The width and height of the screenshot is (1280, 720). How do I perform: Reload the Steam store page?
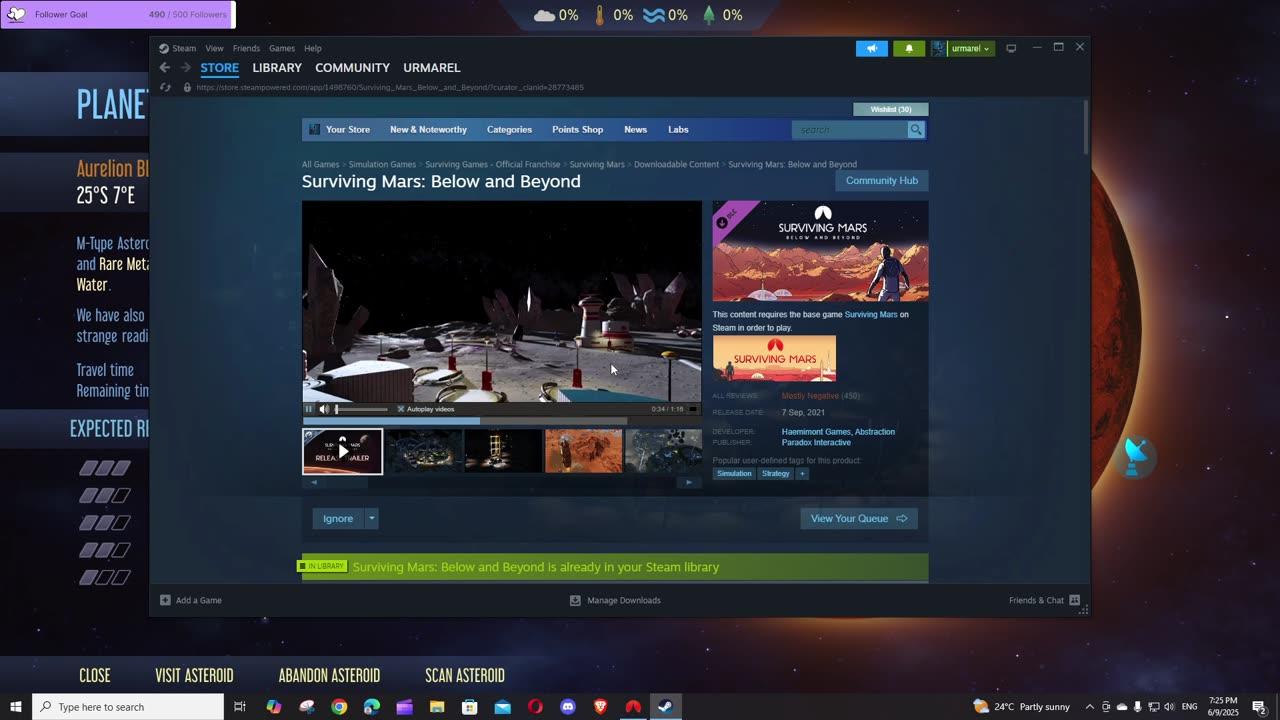(x=165, y=87)
